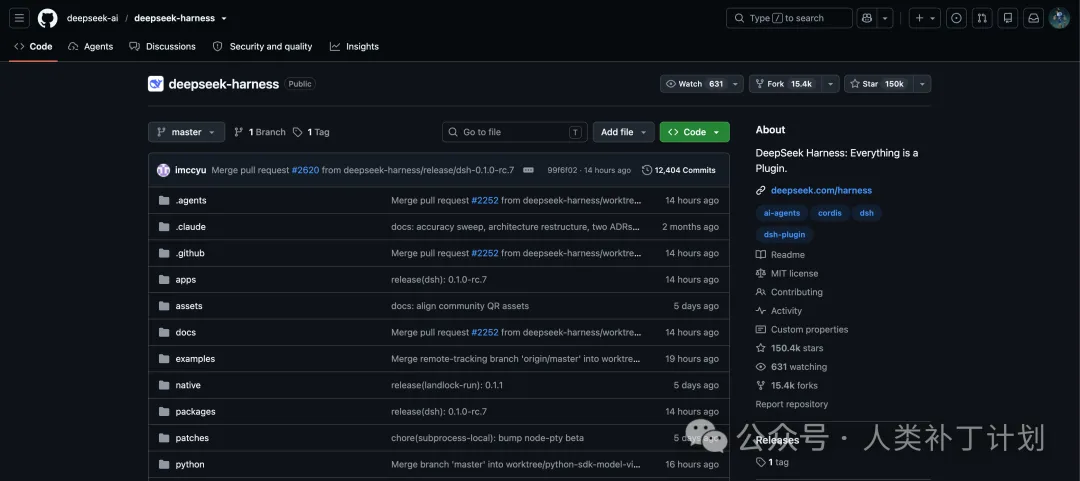Open the Insights tab
This screenshot has width=1080, height=481.
354,47
